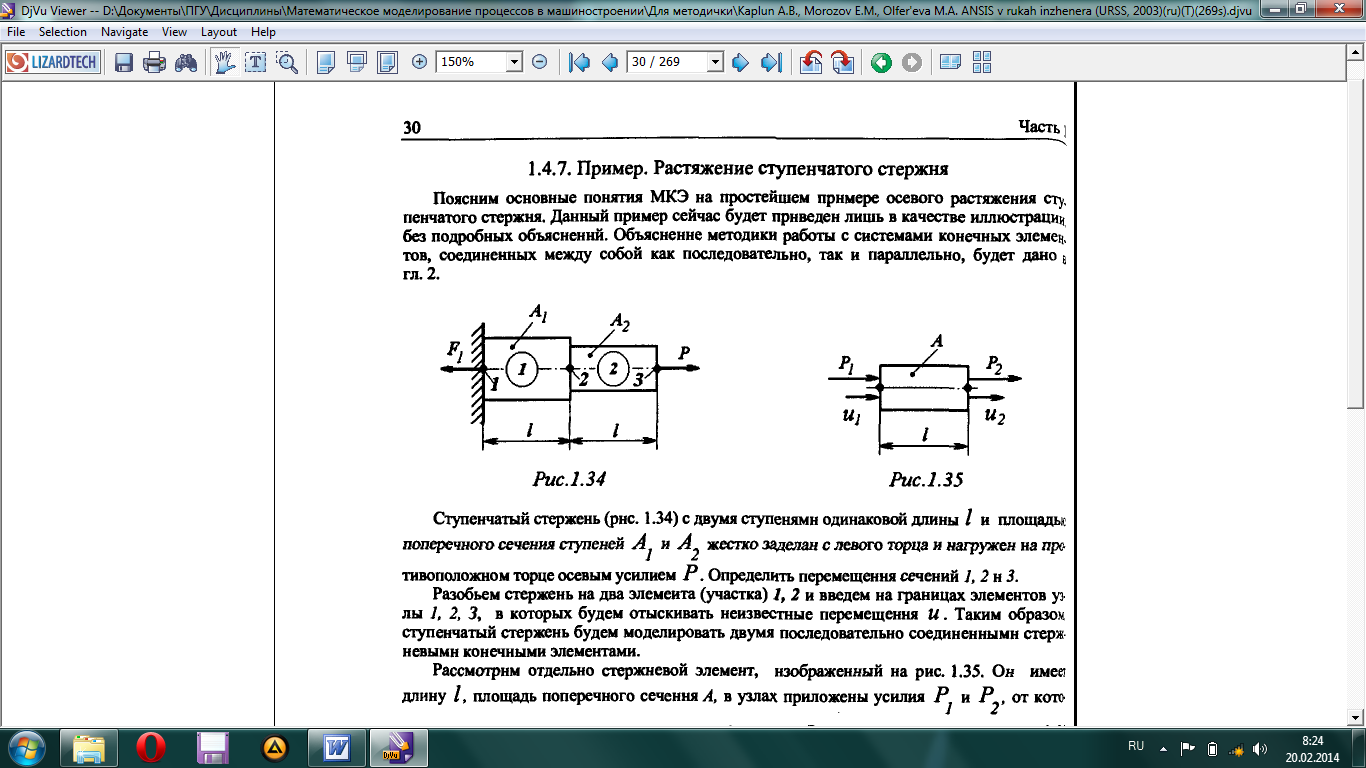
Task: Click page number 30 in the page header
Action: tap(411, 128)
